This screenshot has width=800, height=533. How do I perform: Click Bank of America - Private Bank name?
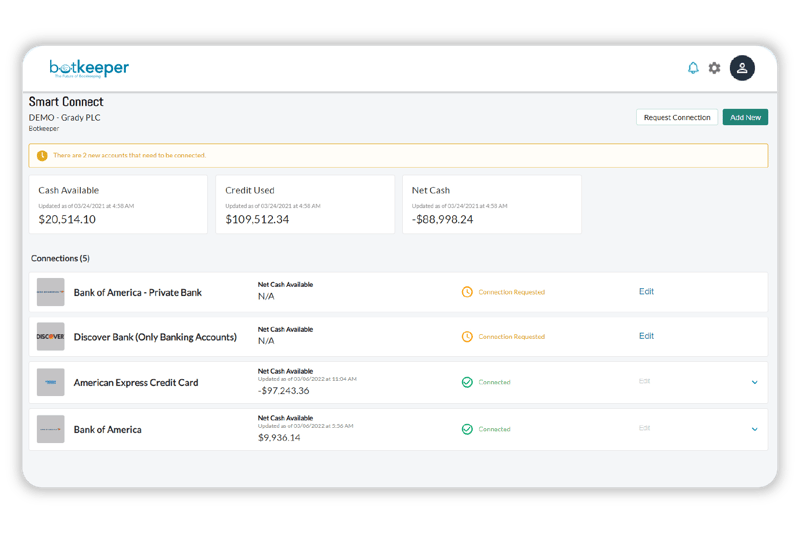click(138, 292)
